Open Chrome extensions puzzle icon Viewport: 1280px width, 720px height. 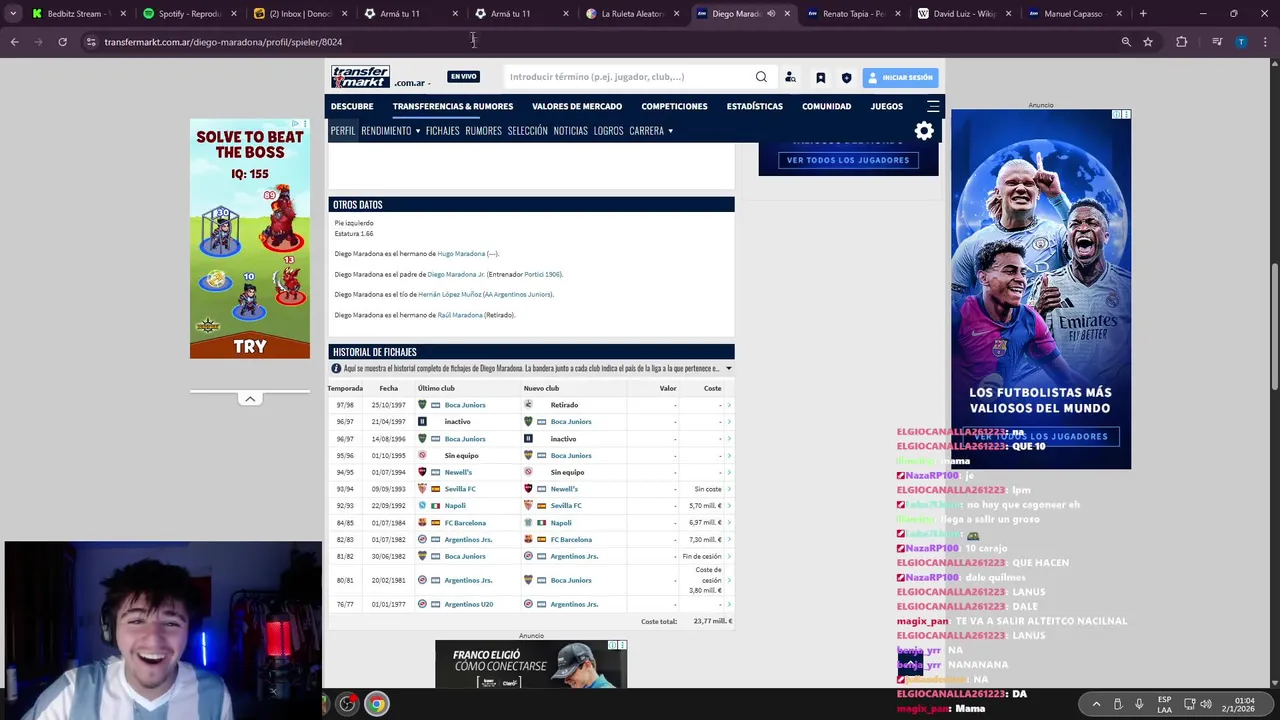(1182, 42)
